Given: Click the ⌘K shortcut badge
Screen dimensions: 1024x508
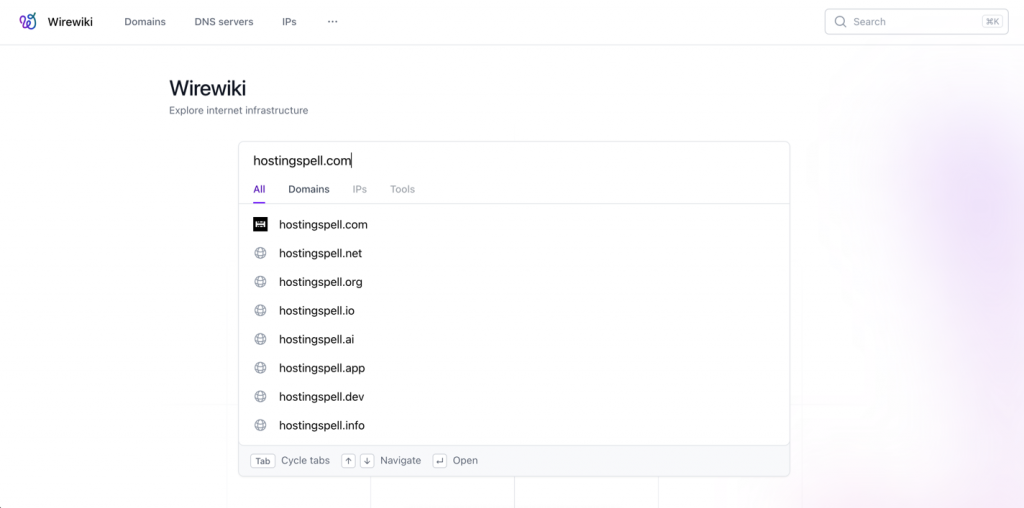Looking at the screenshot, I should pos(992,22).
